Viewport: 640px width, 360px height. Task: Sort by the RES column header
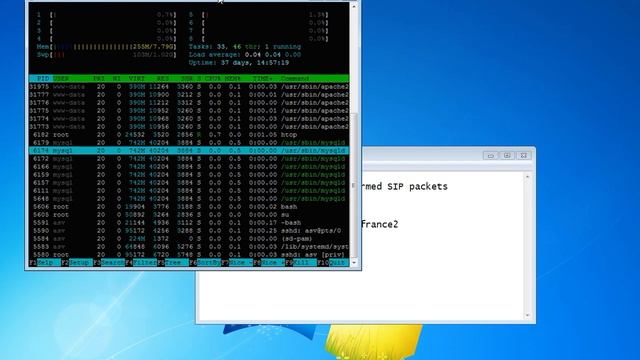(162, 78)
